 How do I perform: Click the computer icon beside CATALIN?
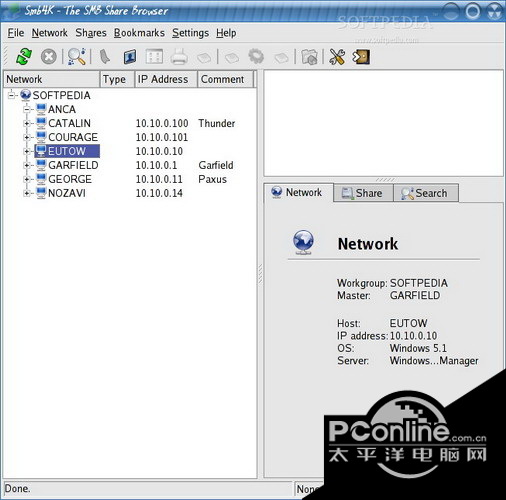point(41,123)
